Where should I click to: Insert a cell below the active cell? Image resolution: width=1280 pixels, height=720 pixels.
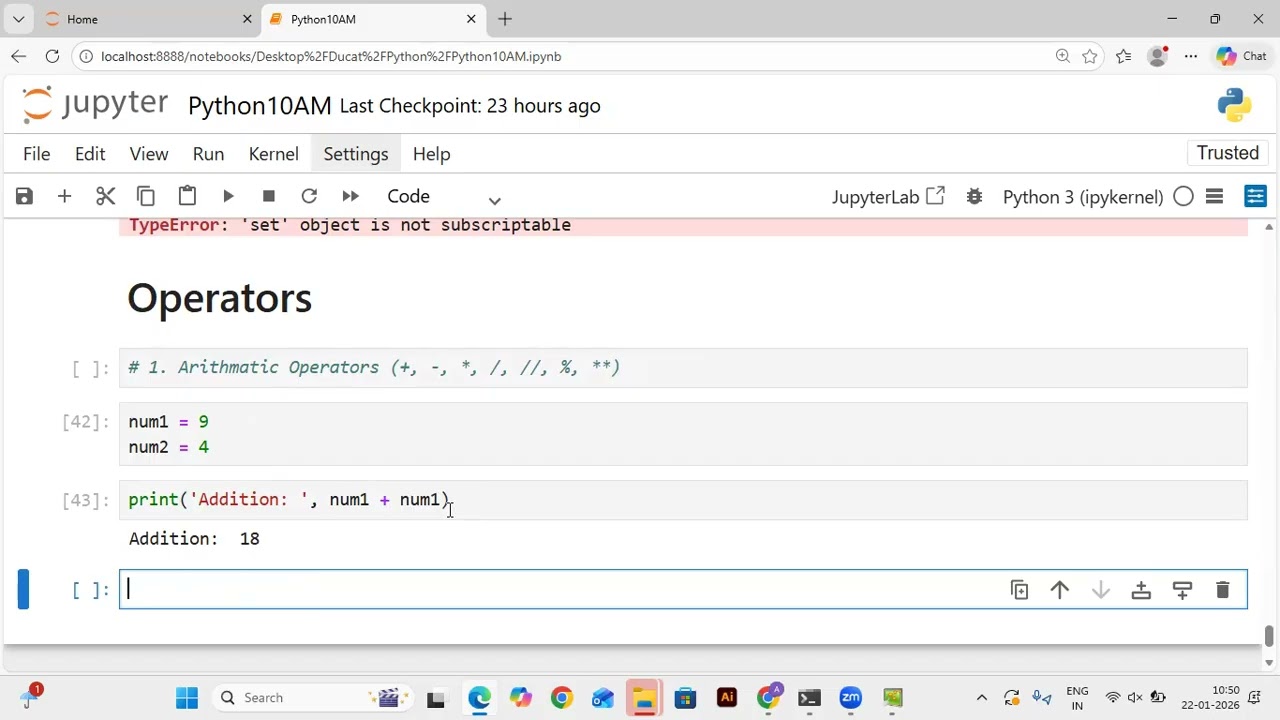point(1182,590)
